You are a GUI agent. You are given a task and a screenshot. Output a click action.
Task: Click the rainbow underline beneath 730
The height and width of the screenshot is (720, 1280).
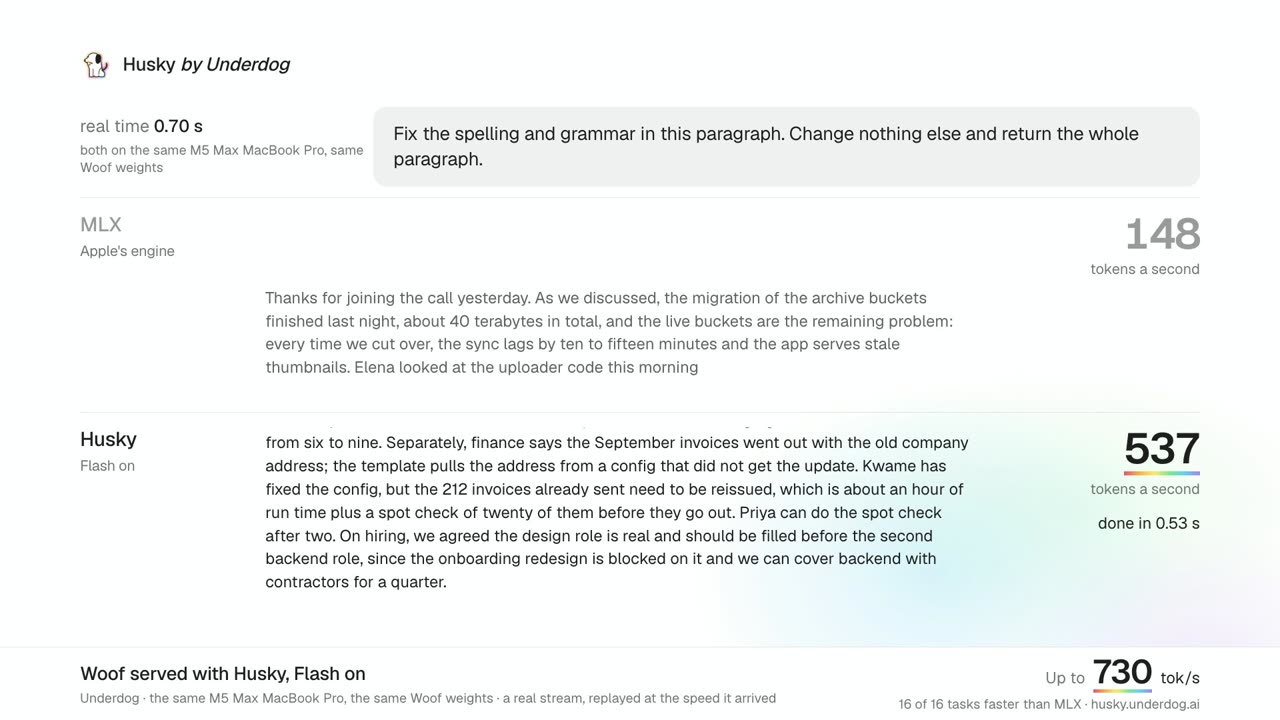click(x=1122, y=691)
